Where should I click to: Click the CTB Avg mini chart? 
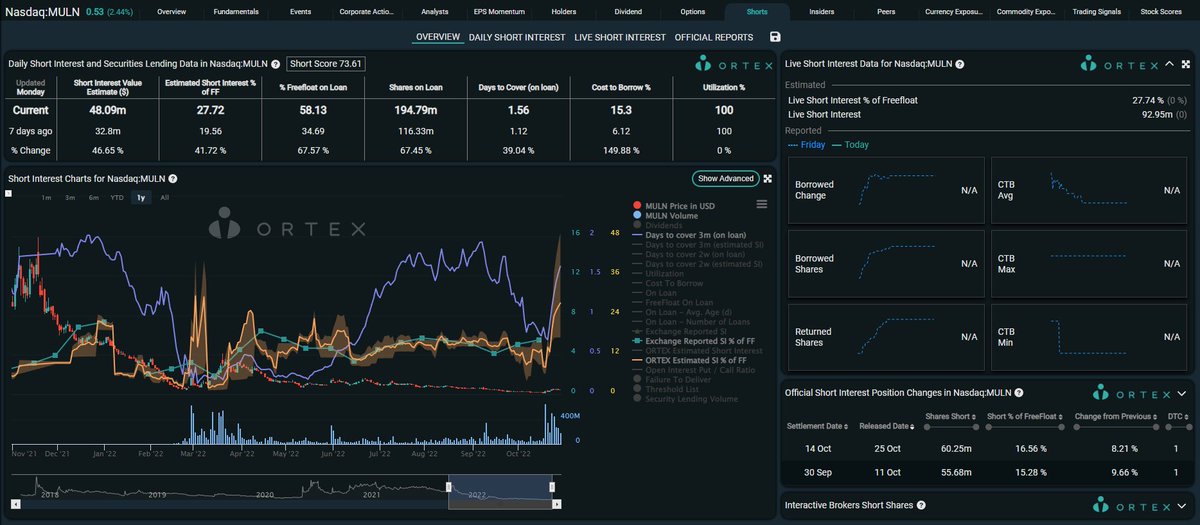coord(1089,190)
